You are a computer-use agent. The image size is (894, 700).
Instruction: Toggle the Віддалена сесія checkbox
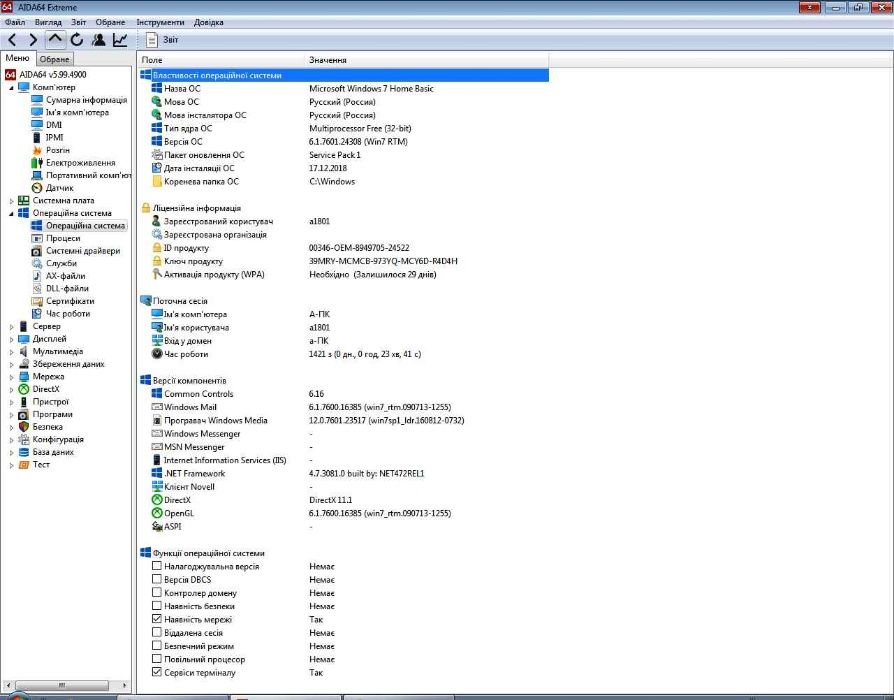157,632
